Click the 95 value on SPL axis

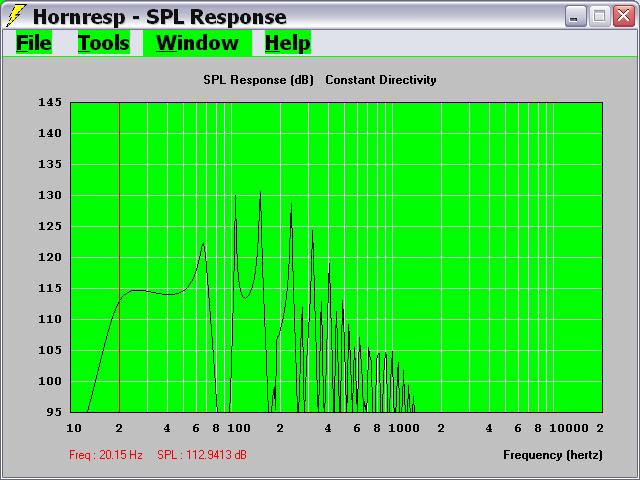click(54, 412)
